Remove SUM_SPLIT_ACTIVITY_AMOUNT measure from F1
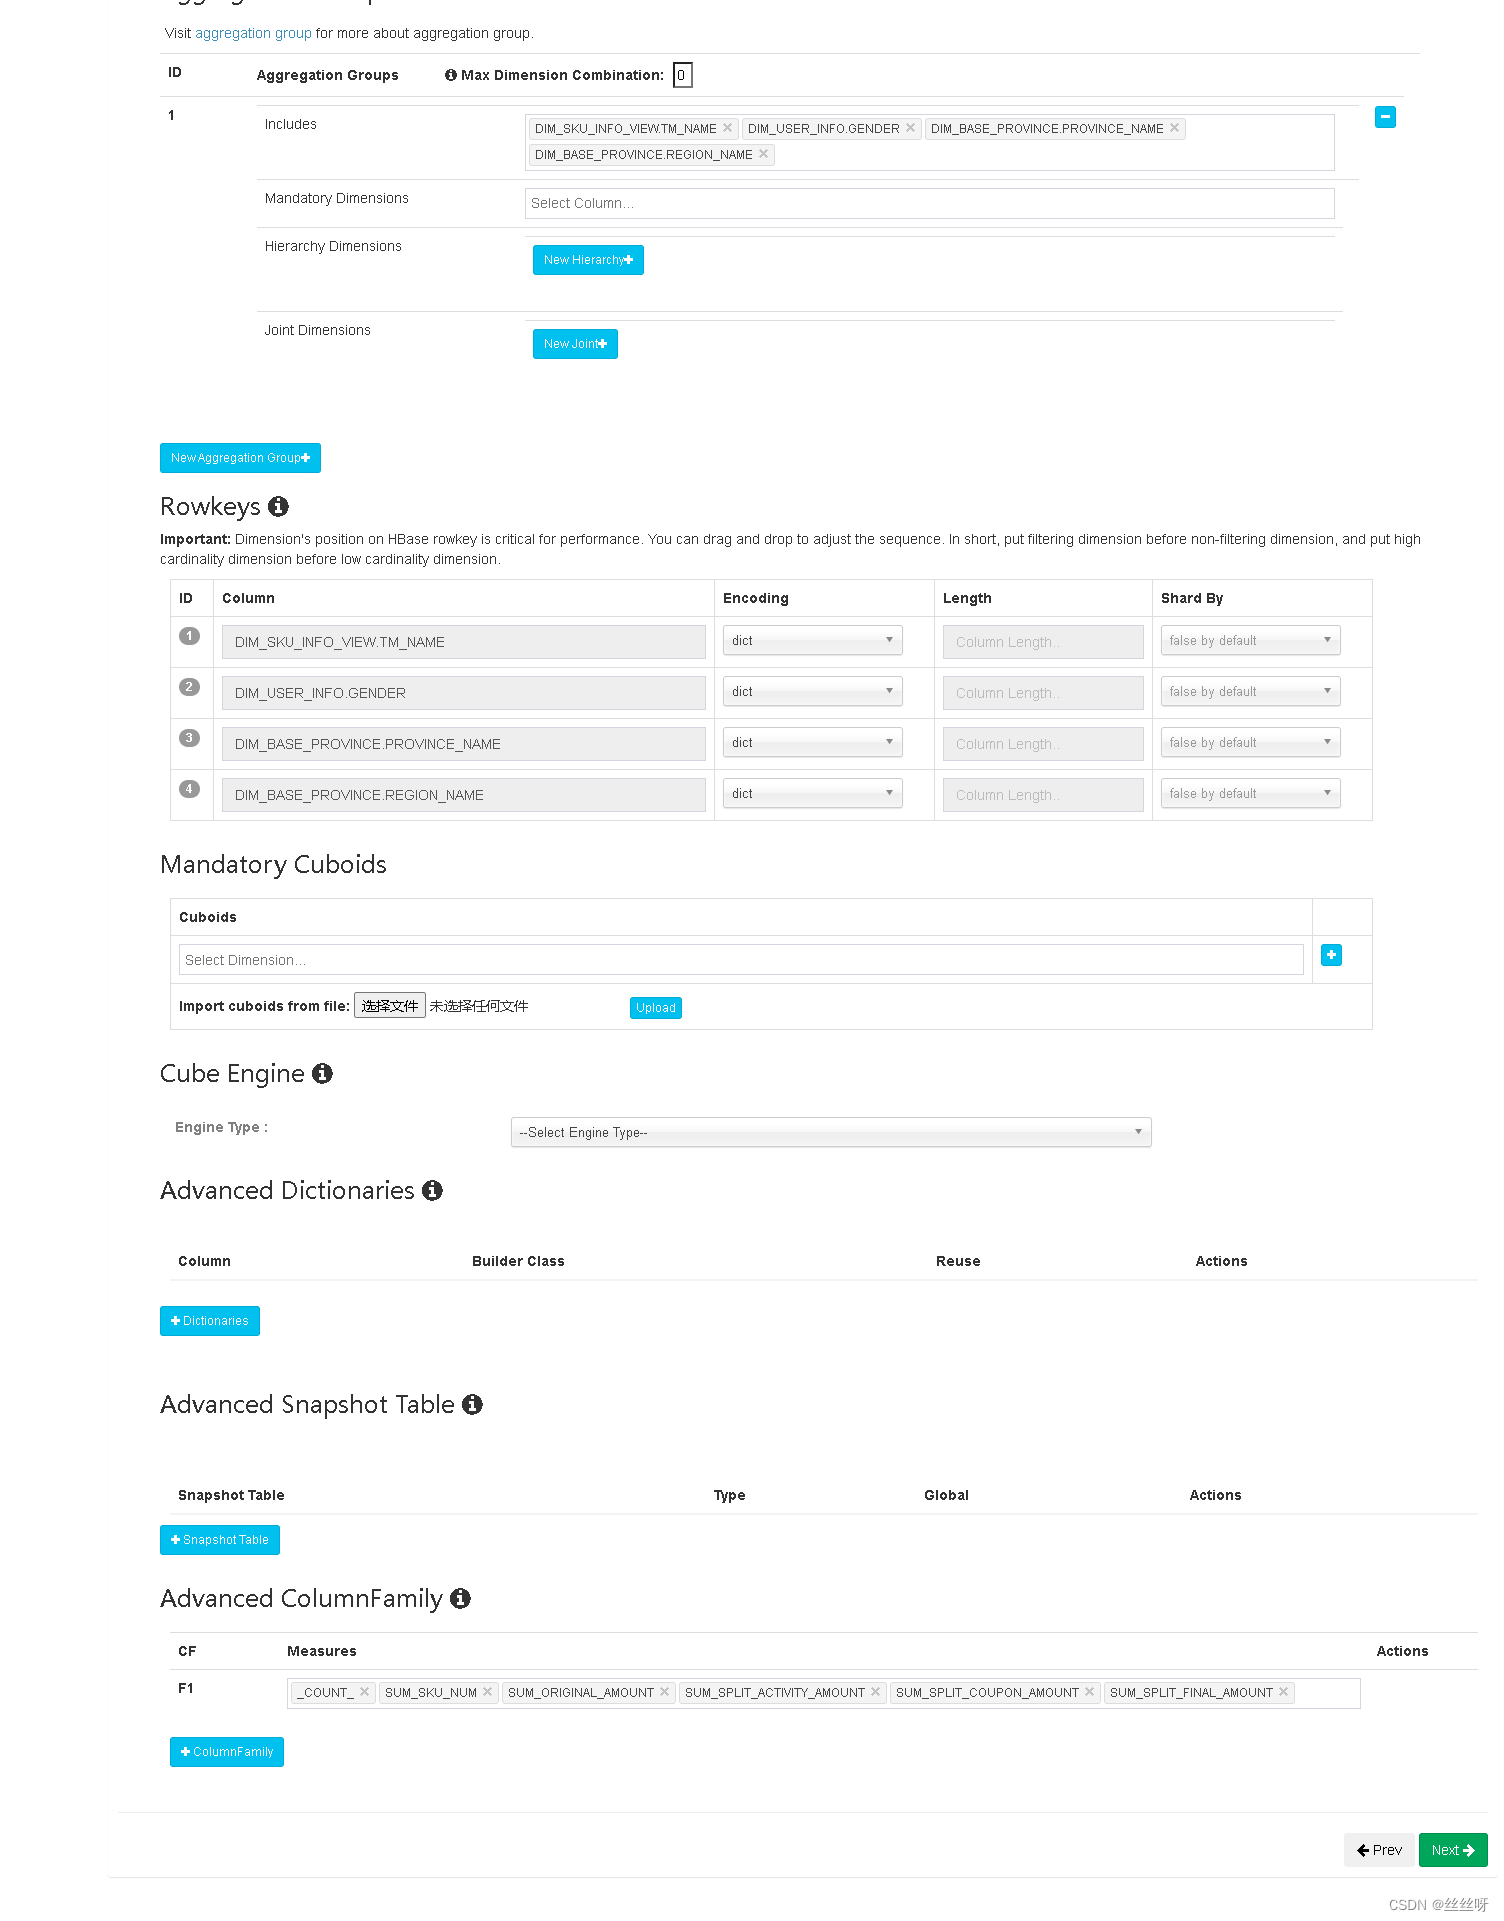The width and height of the screenshot is (1504, 1921). click(876, 1692)
